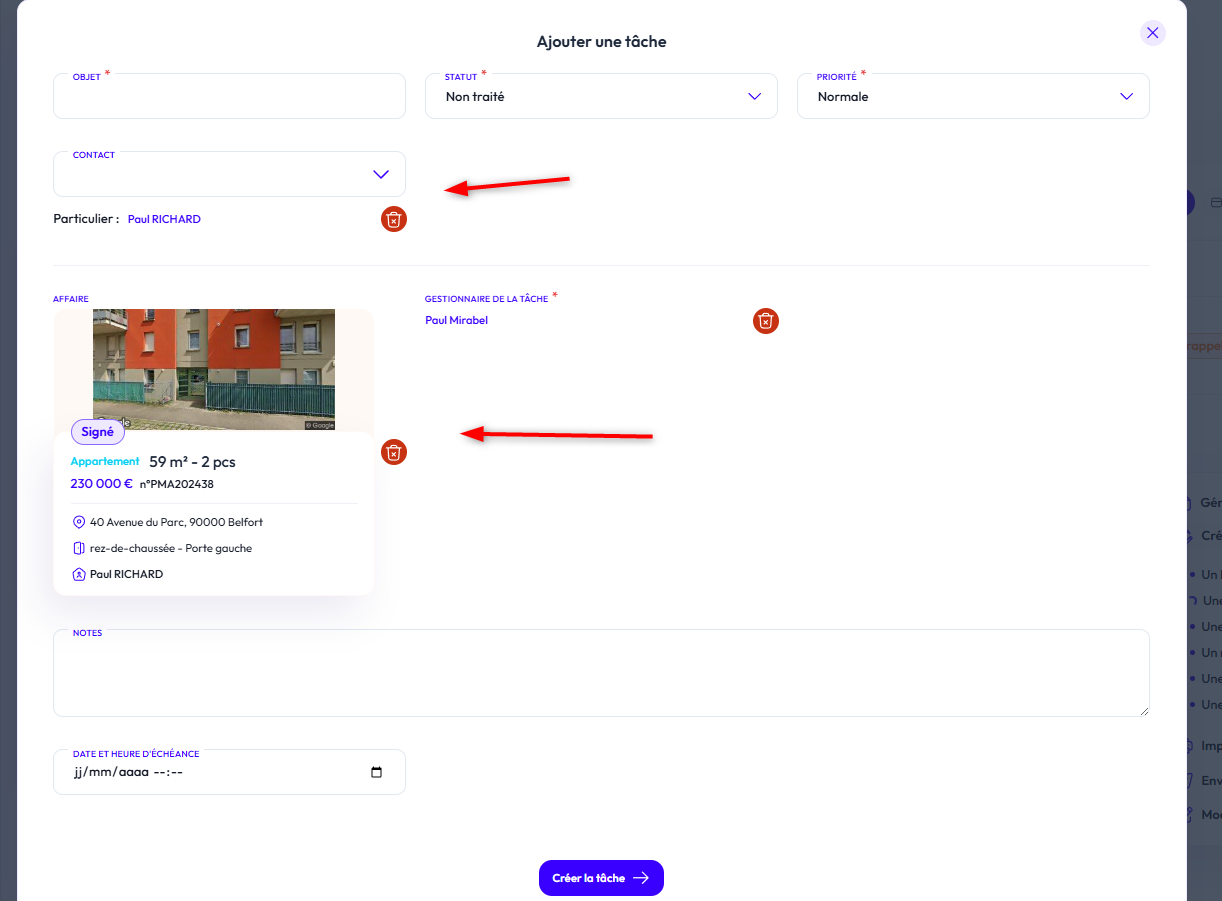Focus the Objet text field
The width and height of the screenshot is (1222, 901).
click(229, 98)
